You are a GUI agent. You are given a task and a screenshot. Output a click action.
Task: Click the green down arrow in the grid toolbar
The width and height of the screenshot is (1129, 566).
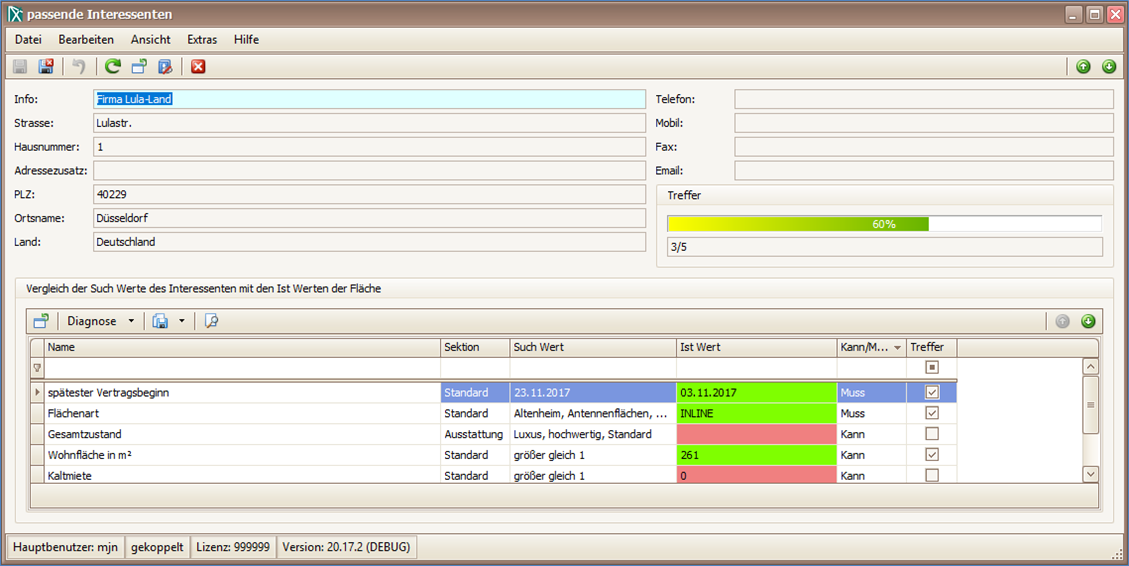tap(1088, 321)
